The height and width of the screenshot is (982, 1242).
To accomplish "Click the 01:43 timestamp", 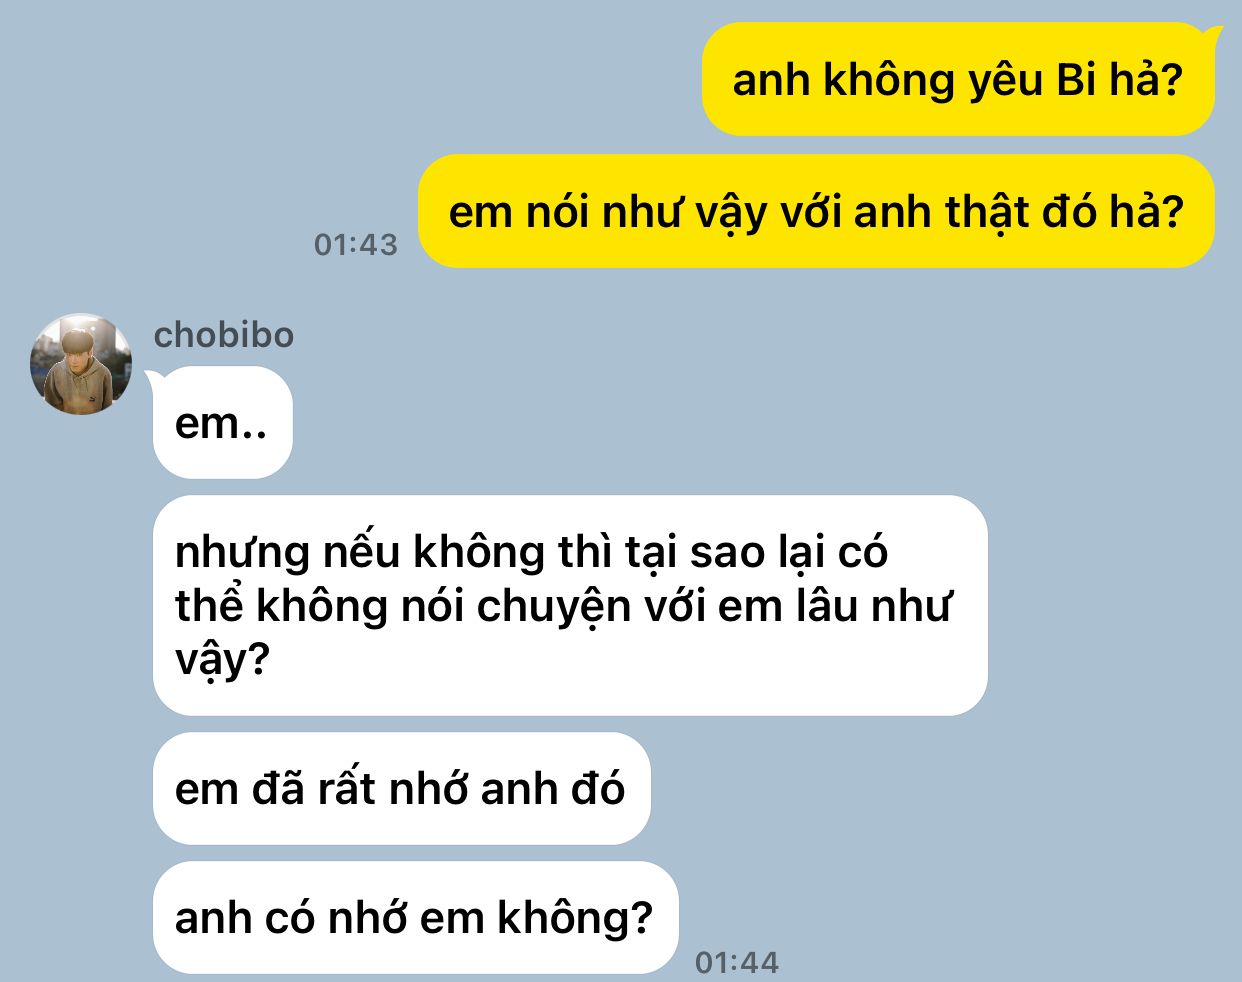I will (356, 244).
